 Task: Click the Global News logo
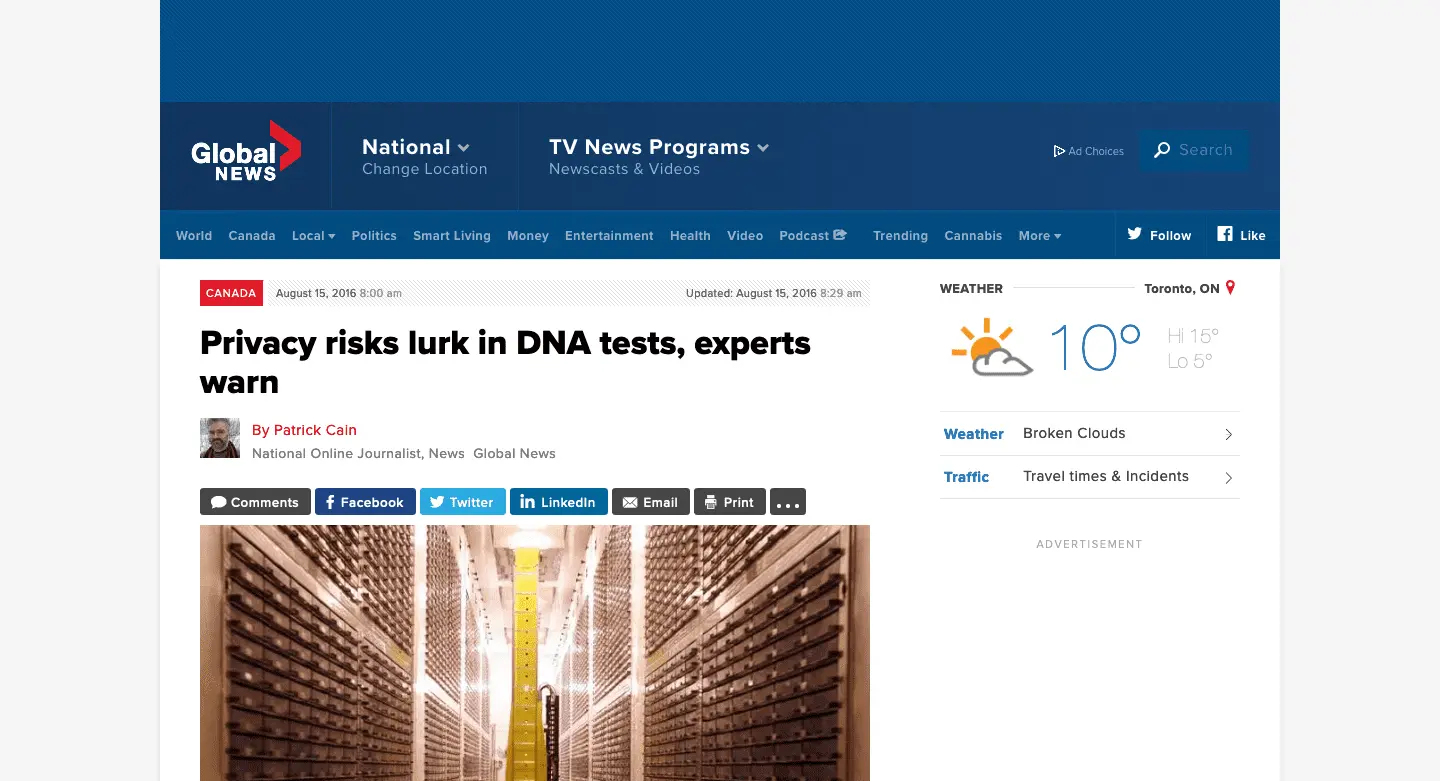tap(245, 152)
